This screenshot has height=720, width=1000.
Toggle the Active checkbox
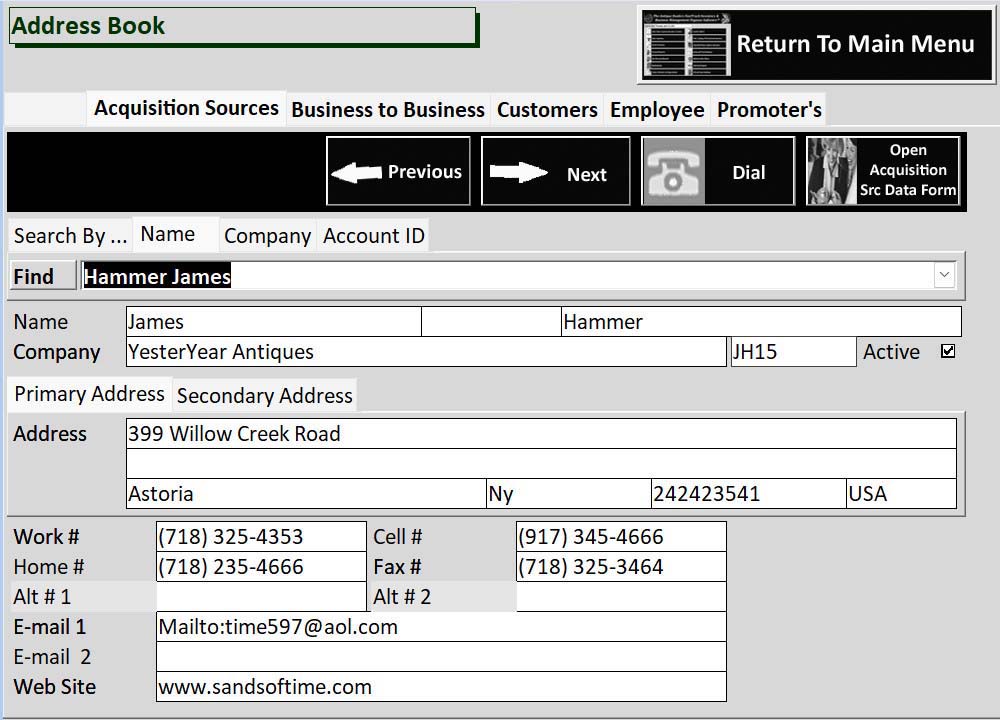click(x=948, y=351)
